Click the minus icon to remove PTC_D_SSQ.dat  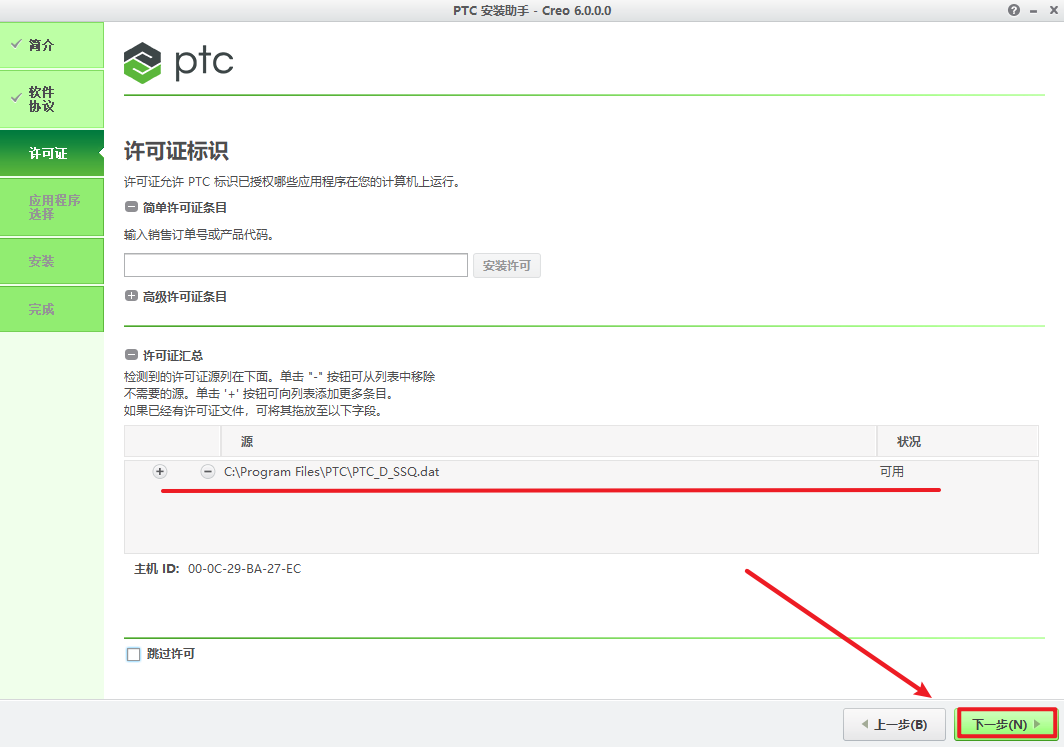click(207, 471)
